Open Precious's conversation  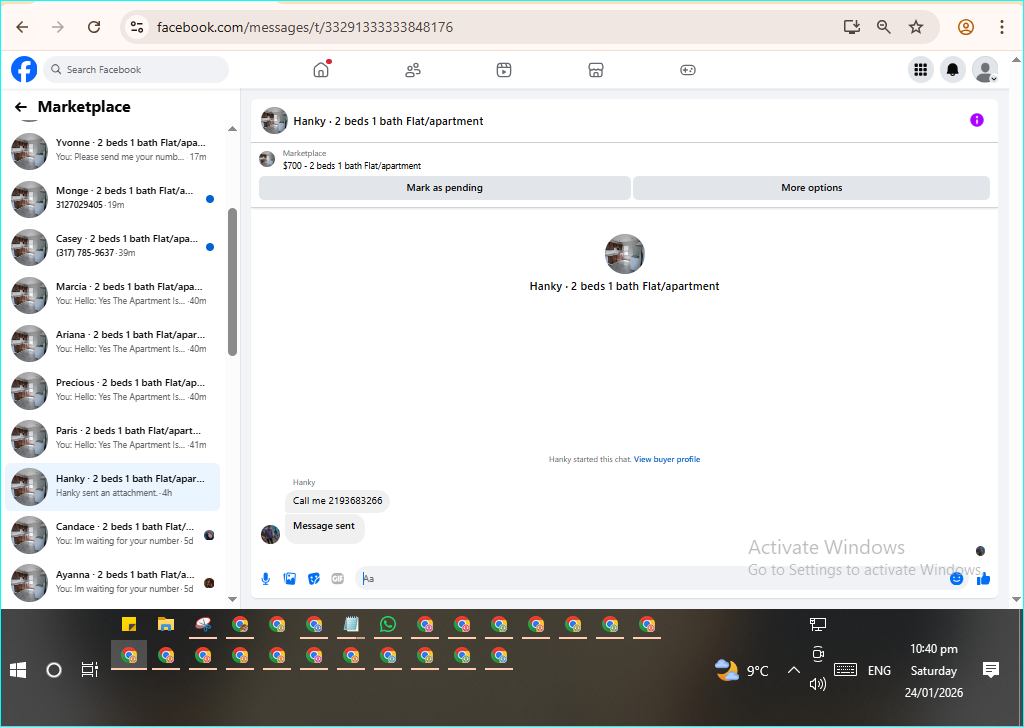click(112, 391)
